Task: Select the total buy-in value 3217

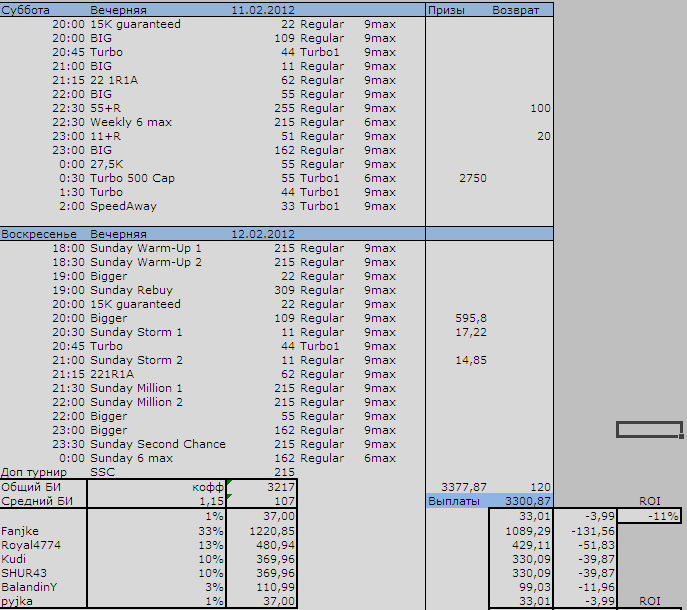Action: pyautogui.click(x=281, y=487)
